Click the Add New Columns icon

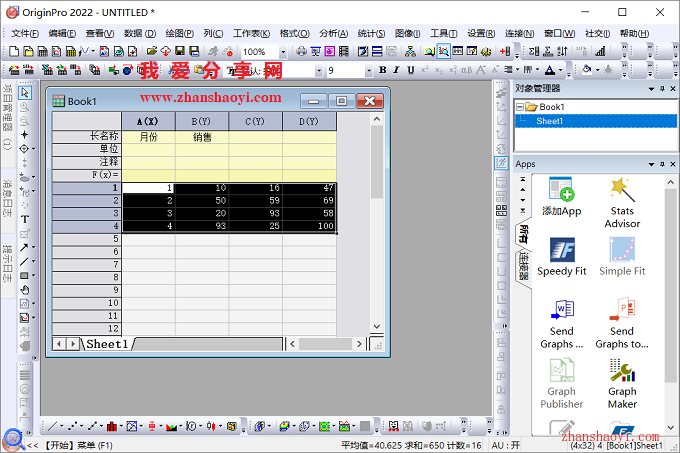(504, 52)
